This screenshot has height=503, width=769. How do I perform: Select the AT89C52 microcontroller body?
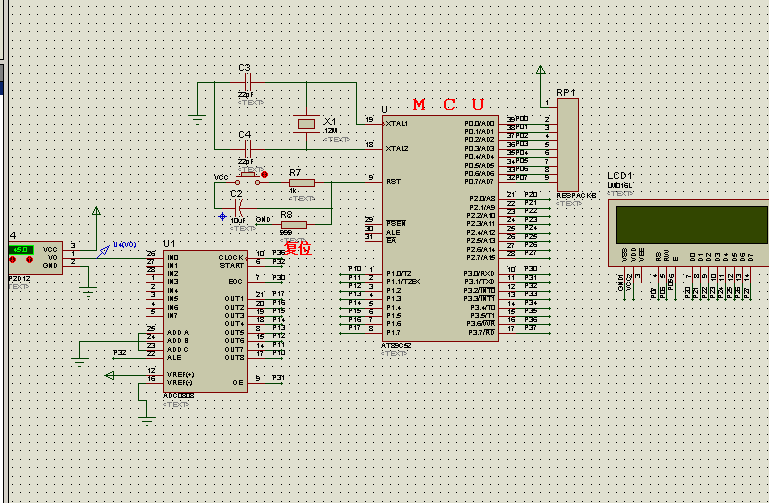point(440,228)
